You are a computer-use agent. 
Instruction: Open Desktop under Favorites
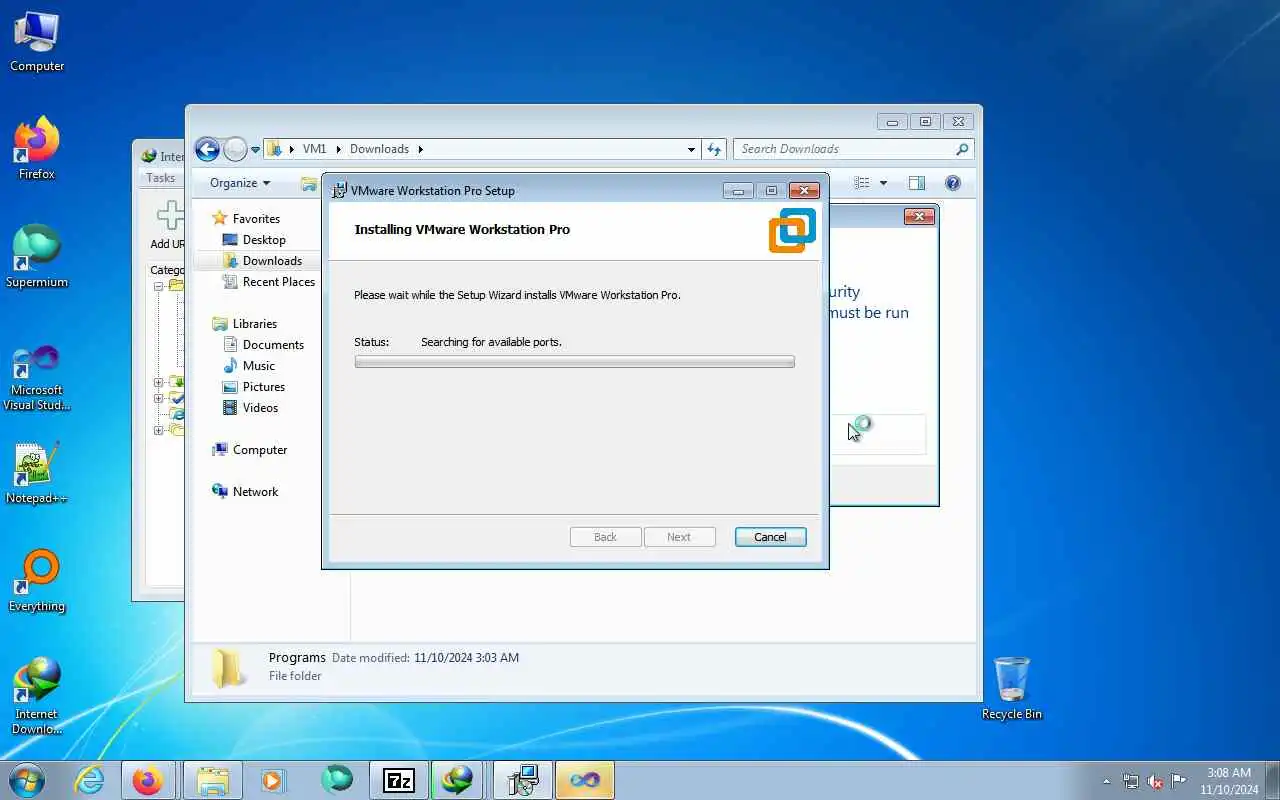click(x=264, y=240)
